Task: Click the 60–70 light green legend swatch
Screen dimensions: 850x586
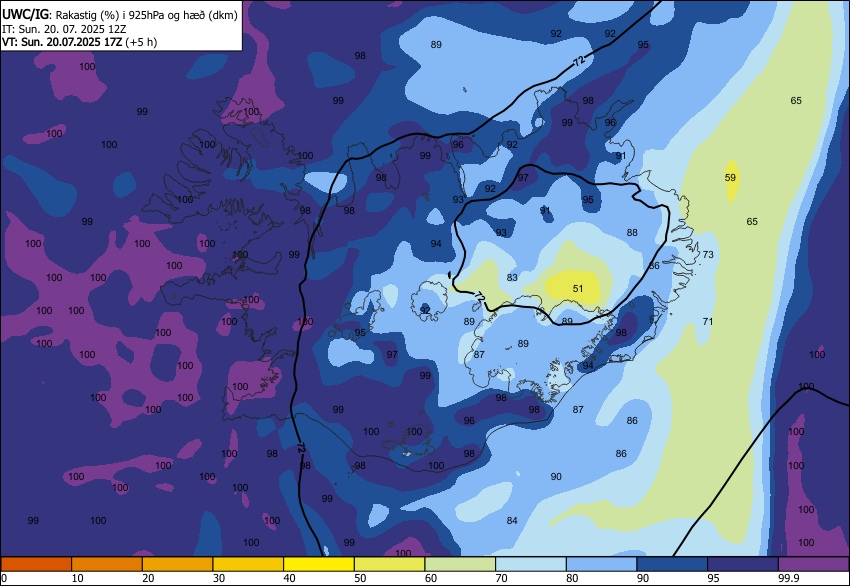Action: point(460,564)
